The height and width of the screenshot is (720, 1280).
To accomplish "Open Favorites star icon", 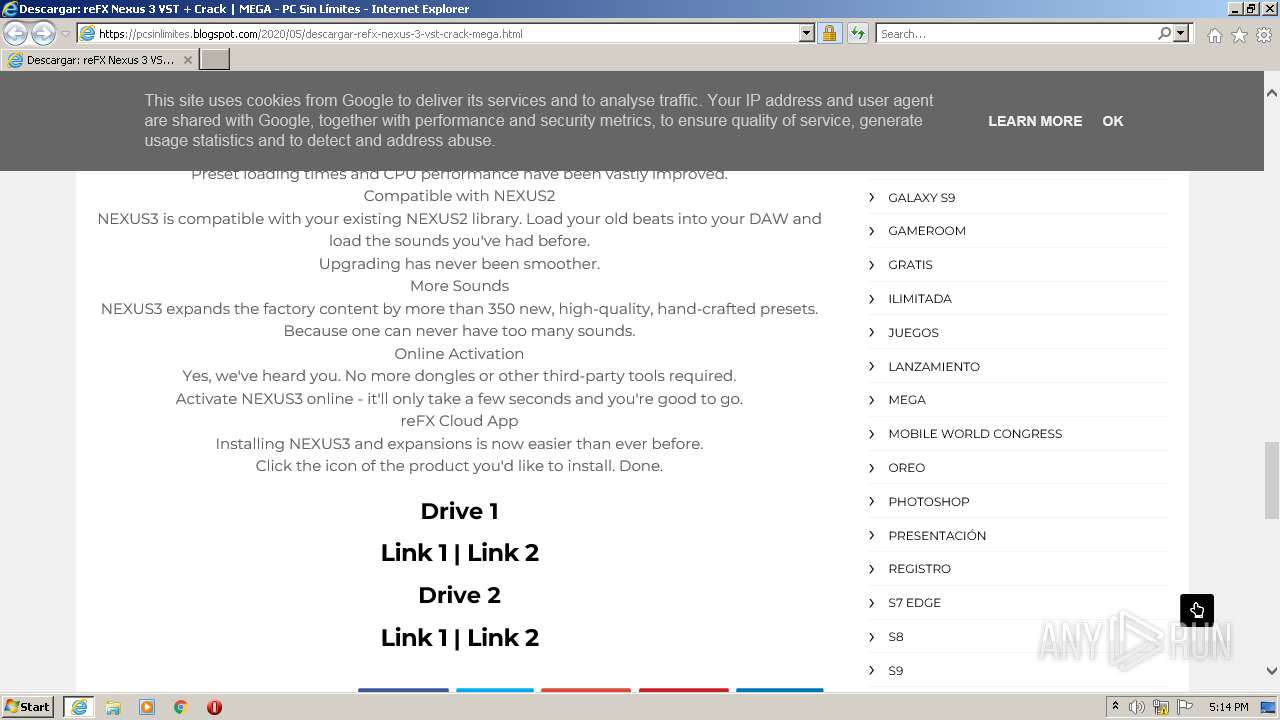I will [x=1239, y=35].
